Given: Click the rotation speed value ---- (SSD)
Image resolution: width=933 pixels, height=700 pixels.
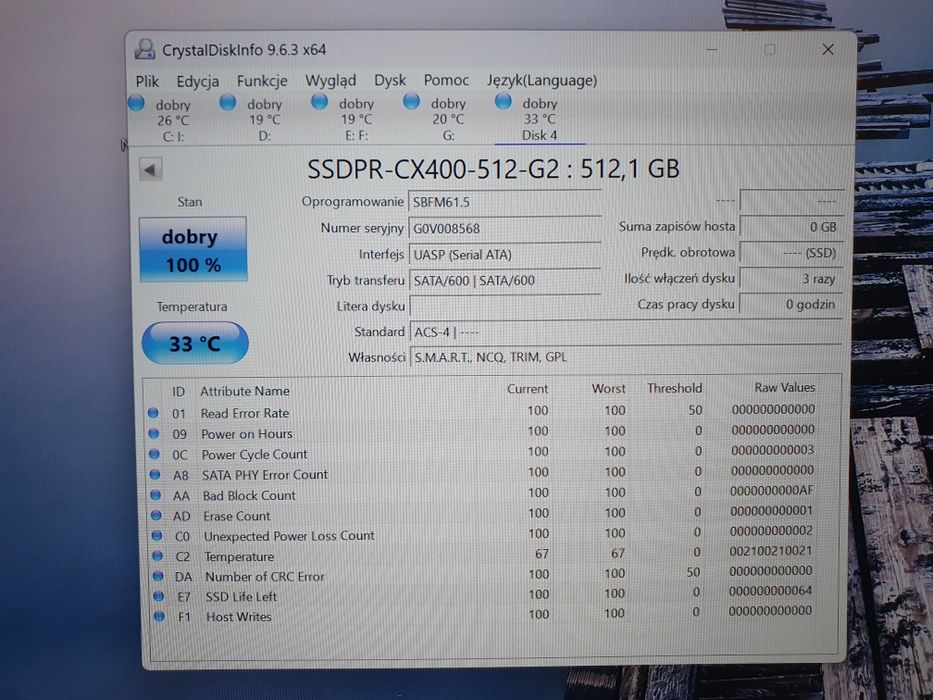Looking at the screenshot, I should 791,253.
